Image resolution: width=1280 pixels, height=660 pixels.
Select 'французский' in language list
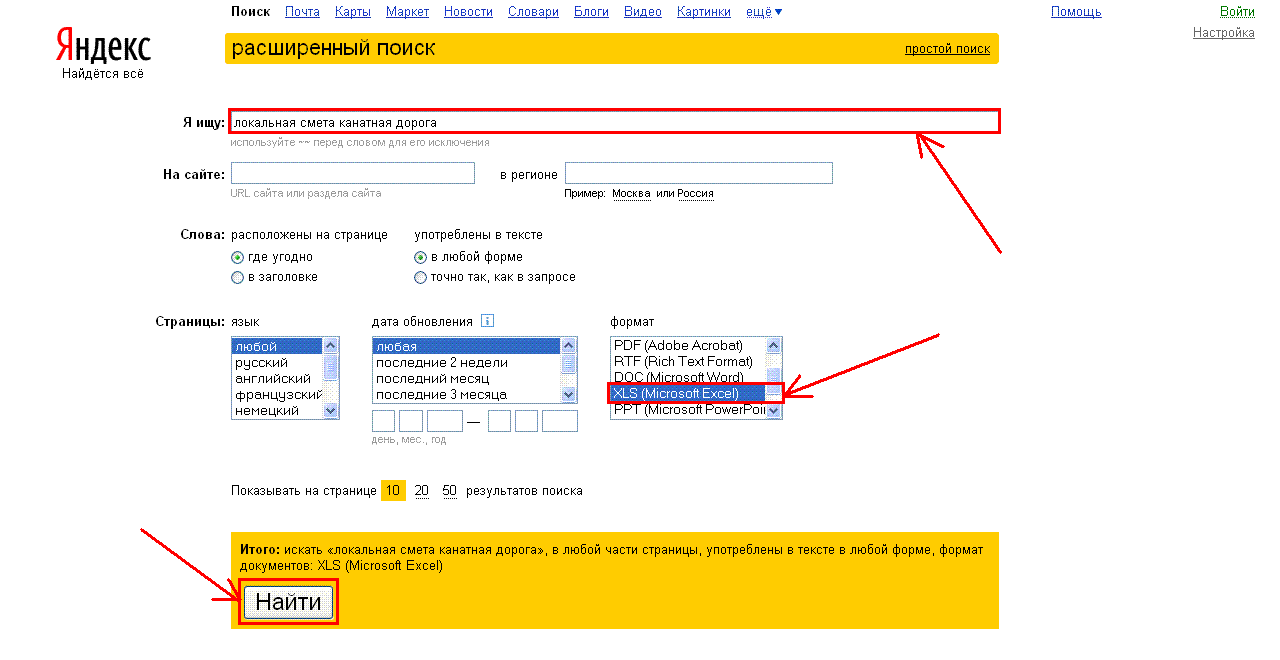tap(277, 394)
